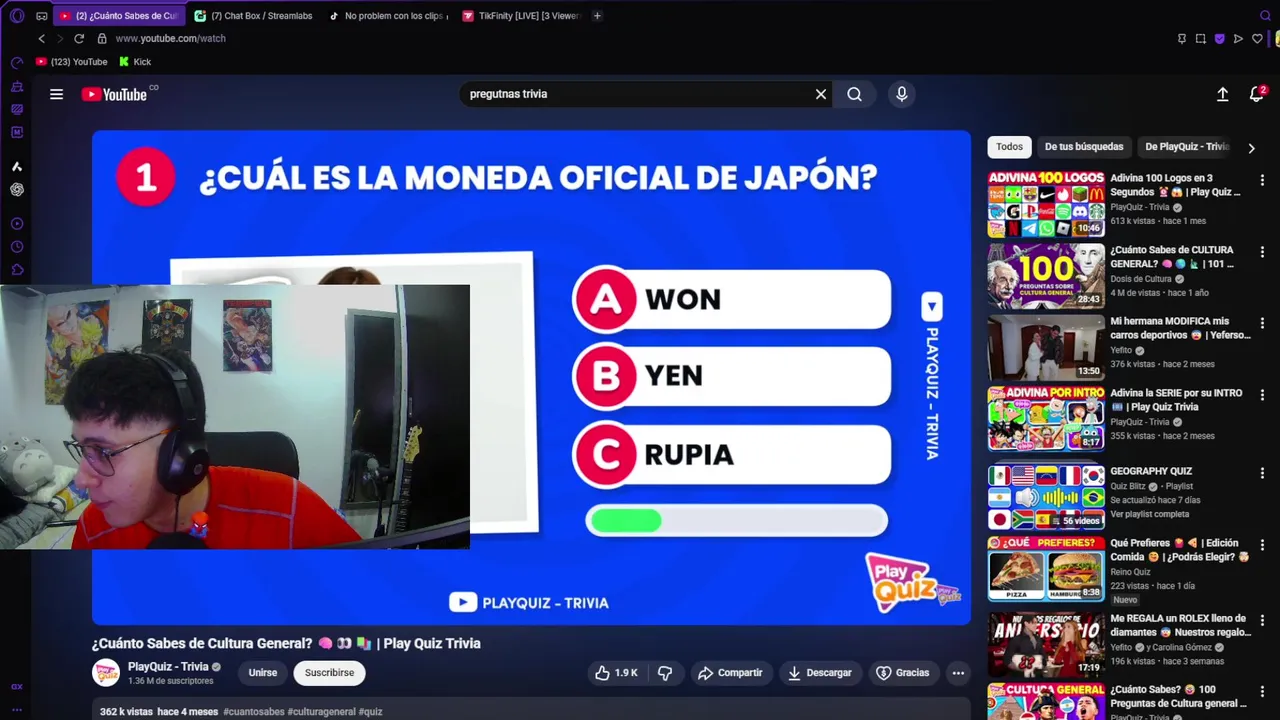Switch to the Chat Box / Streamlabs tab
The height and width of the screenshot is (720, 1280).
pos(253,16)
